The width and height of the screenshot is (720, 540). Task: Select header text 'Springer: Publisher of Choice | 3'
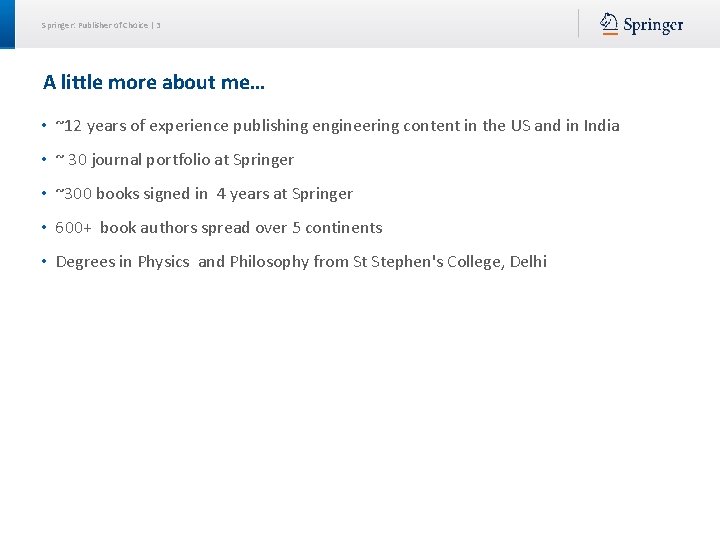point(101,25)
